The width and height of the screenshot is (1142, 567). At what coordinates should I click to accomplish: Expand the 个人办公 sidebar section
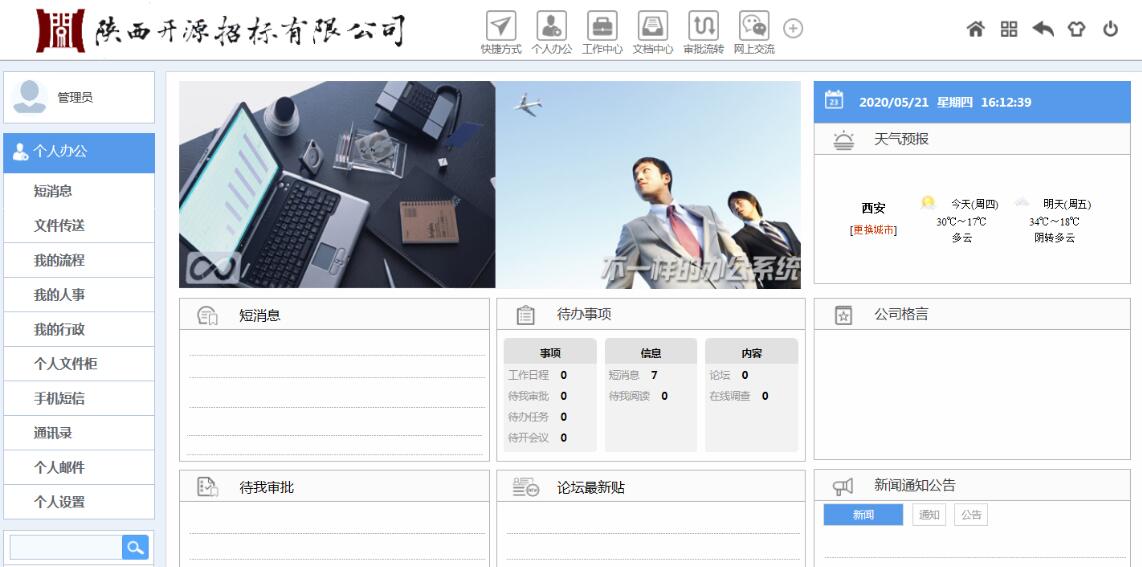(79, 152)
